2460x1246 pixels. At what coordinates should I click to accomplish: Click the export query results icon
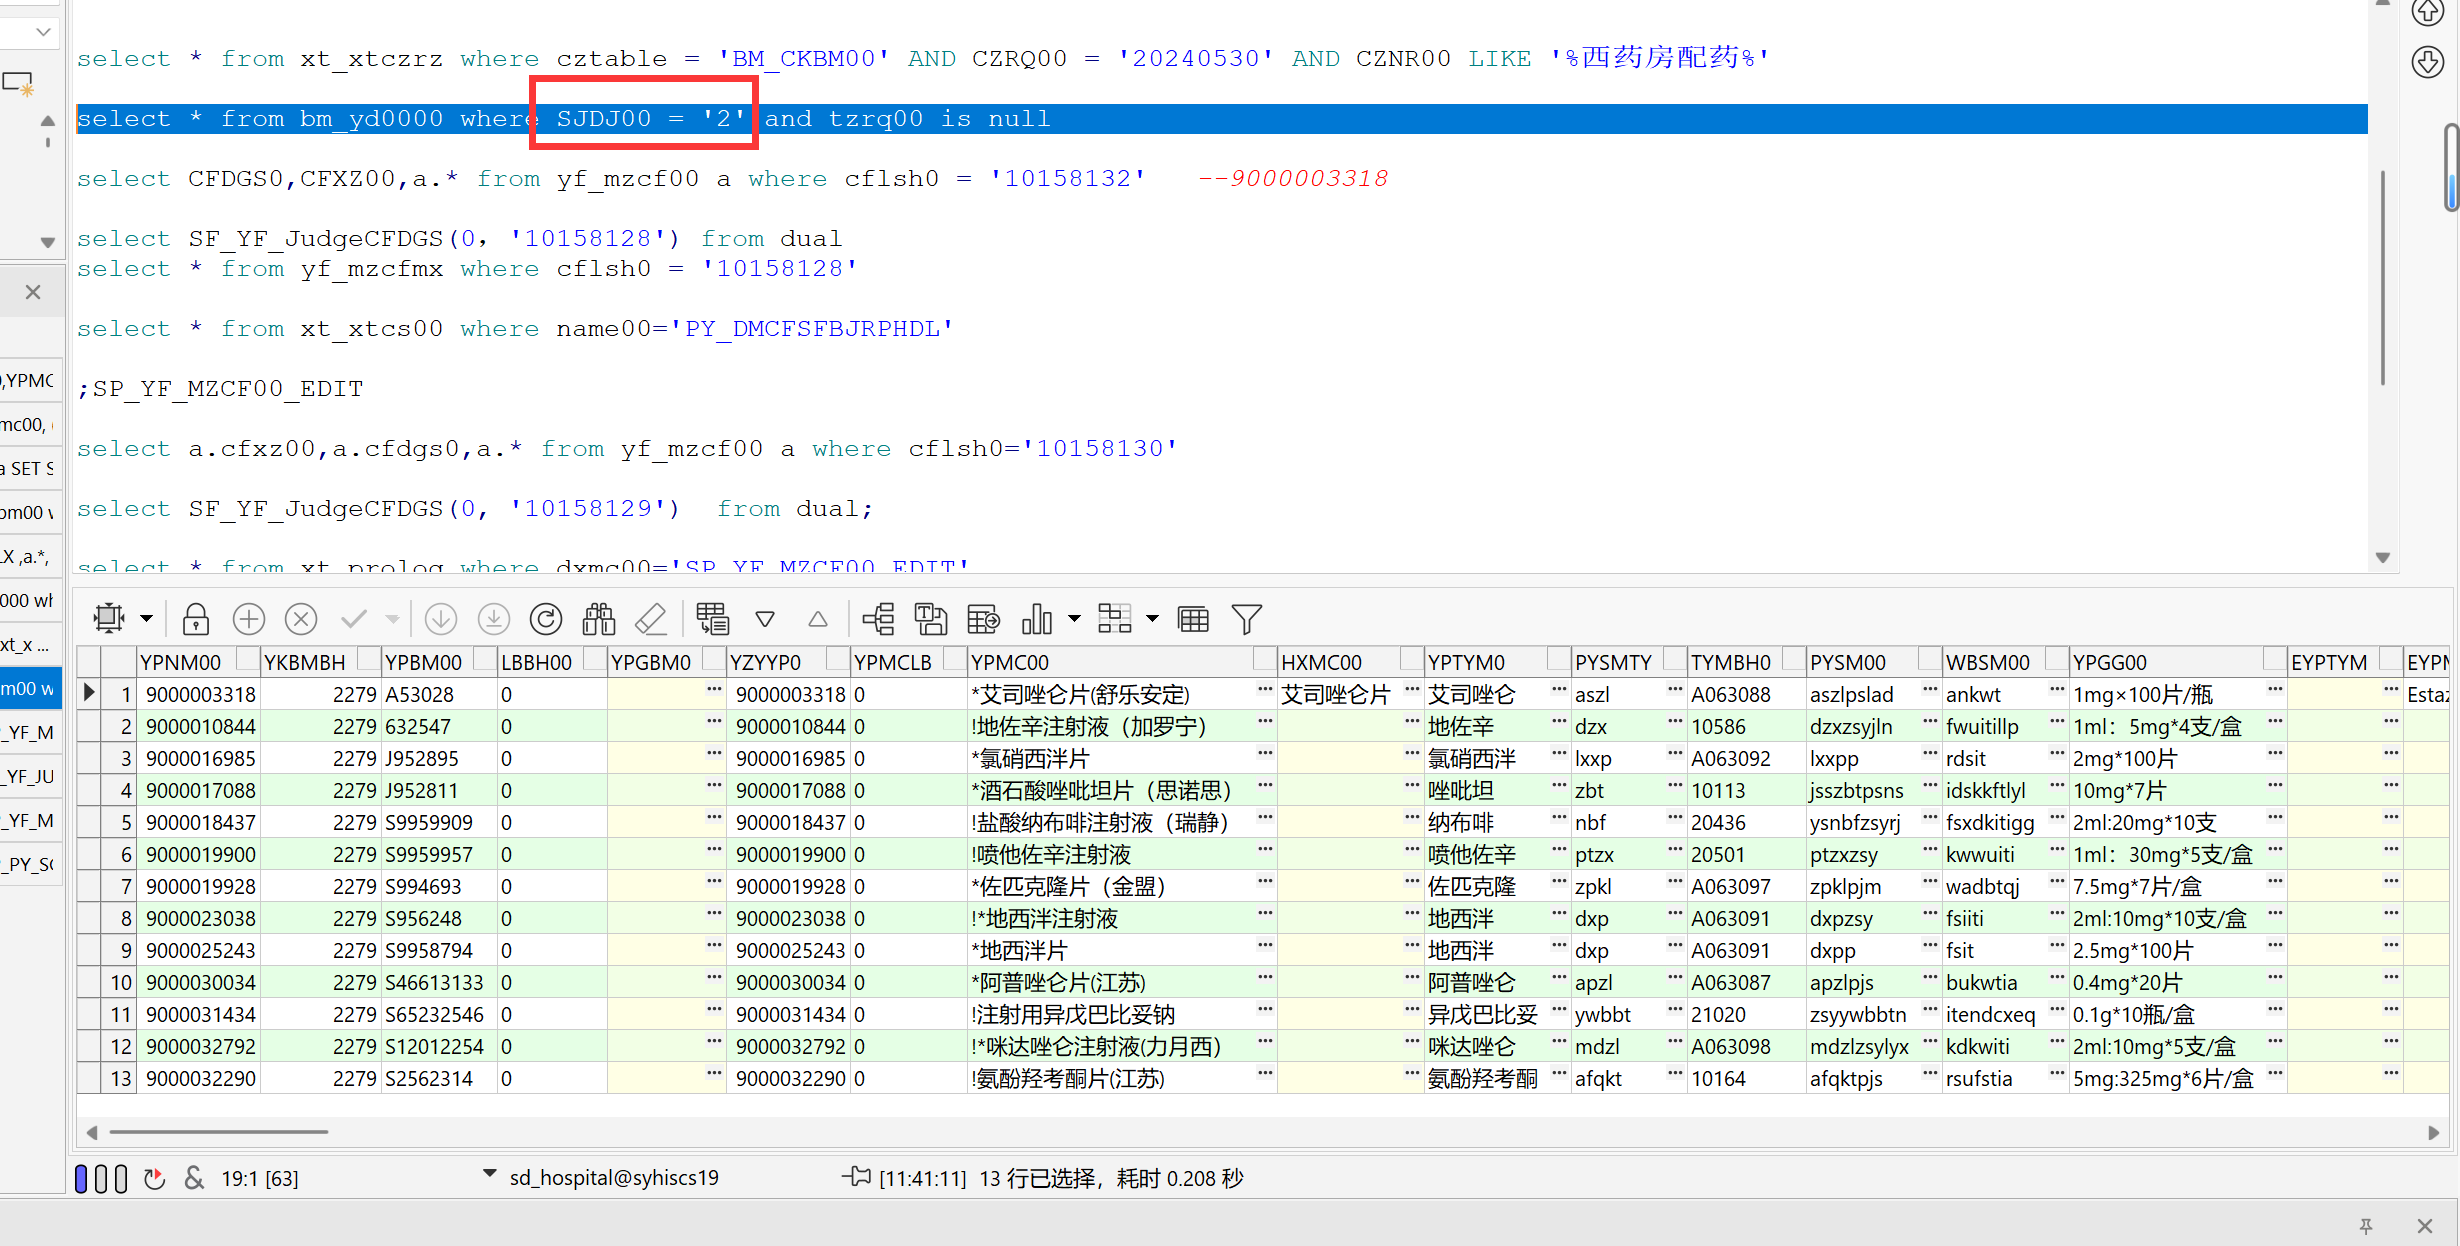click(983, 619)
